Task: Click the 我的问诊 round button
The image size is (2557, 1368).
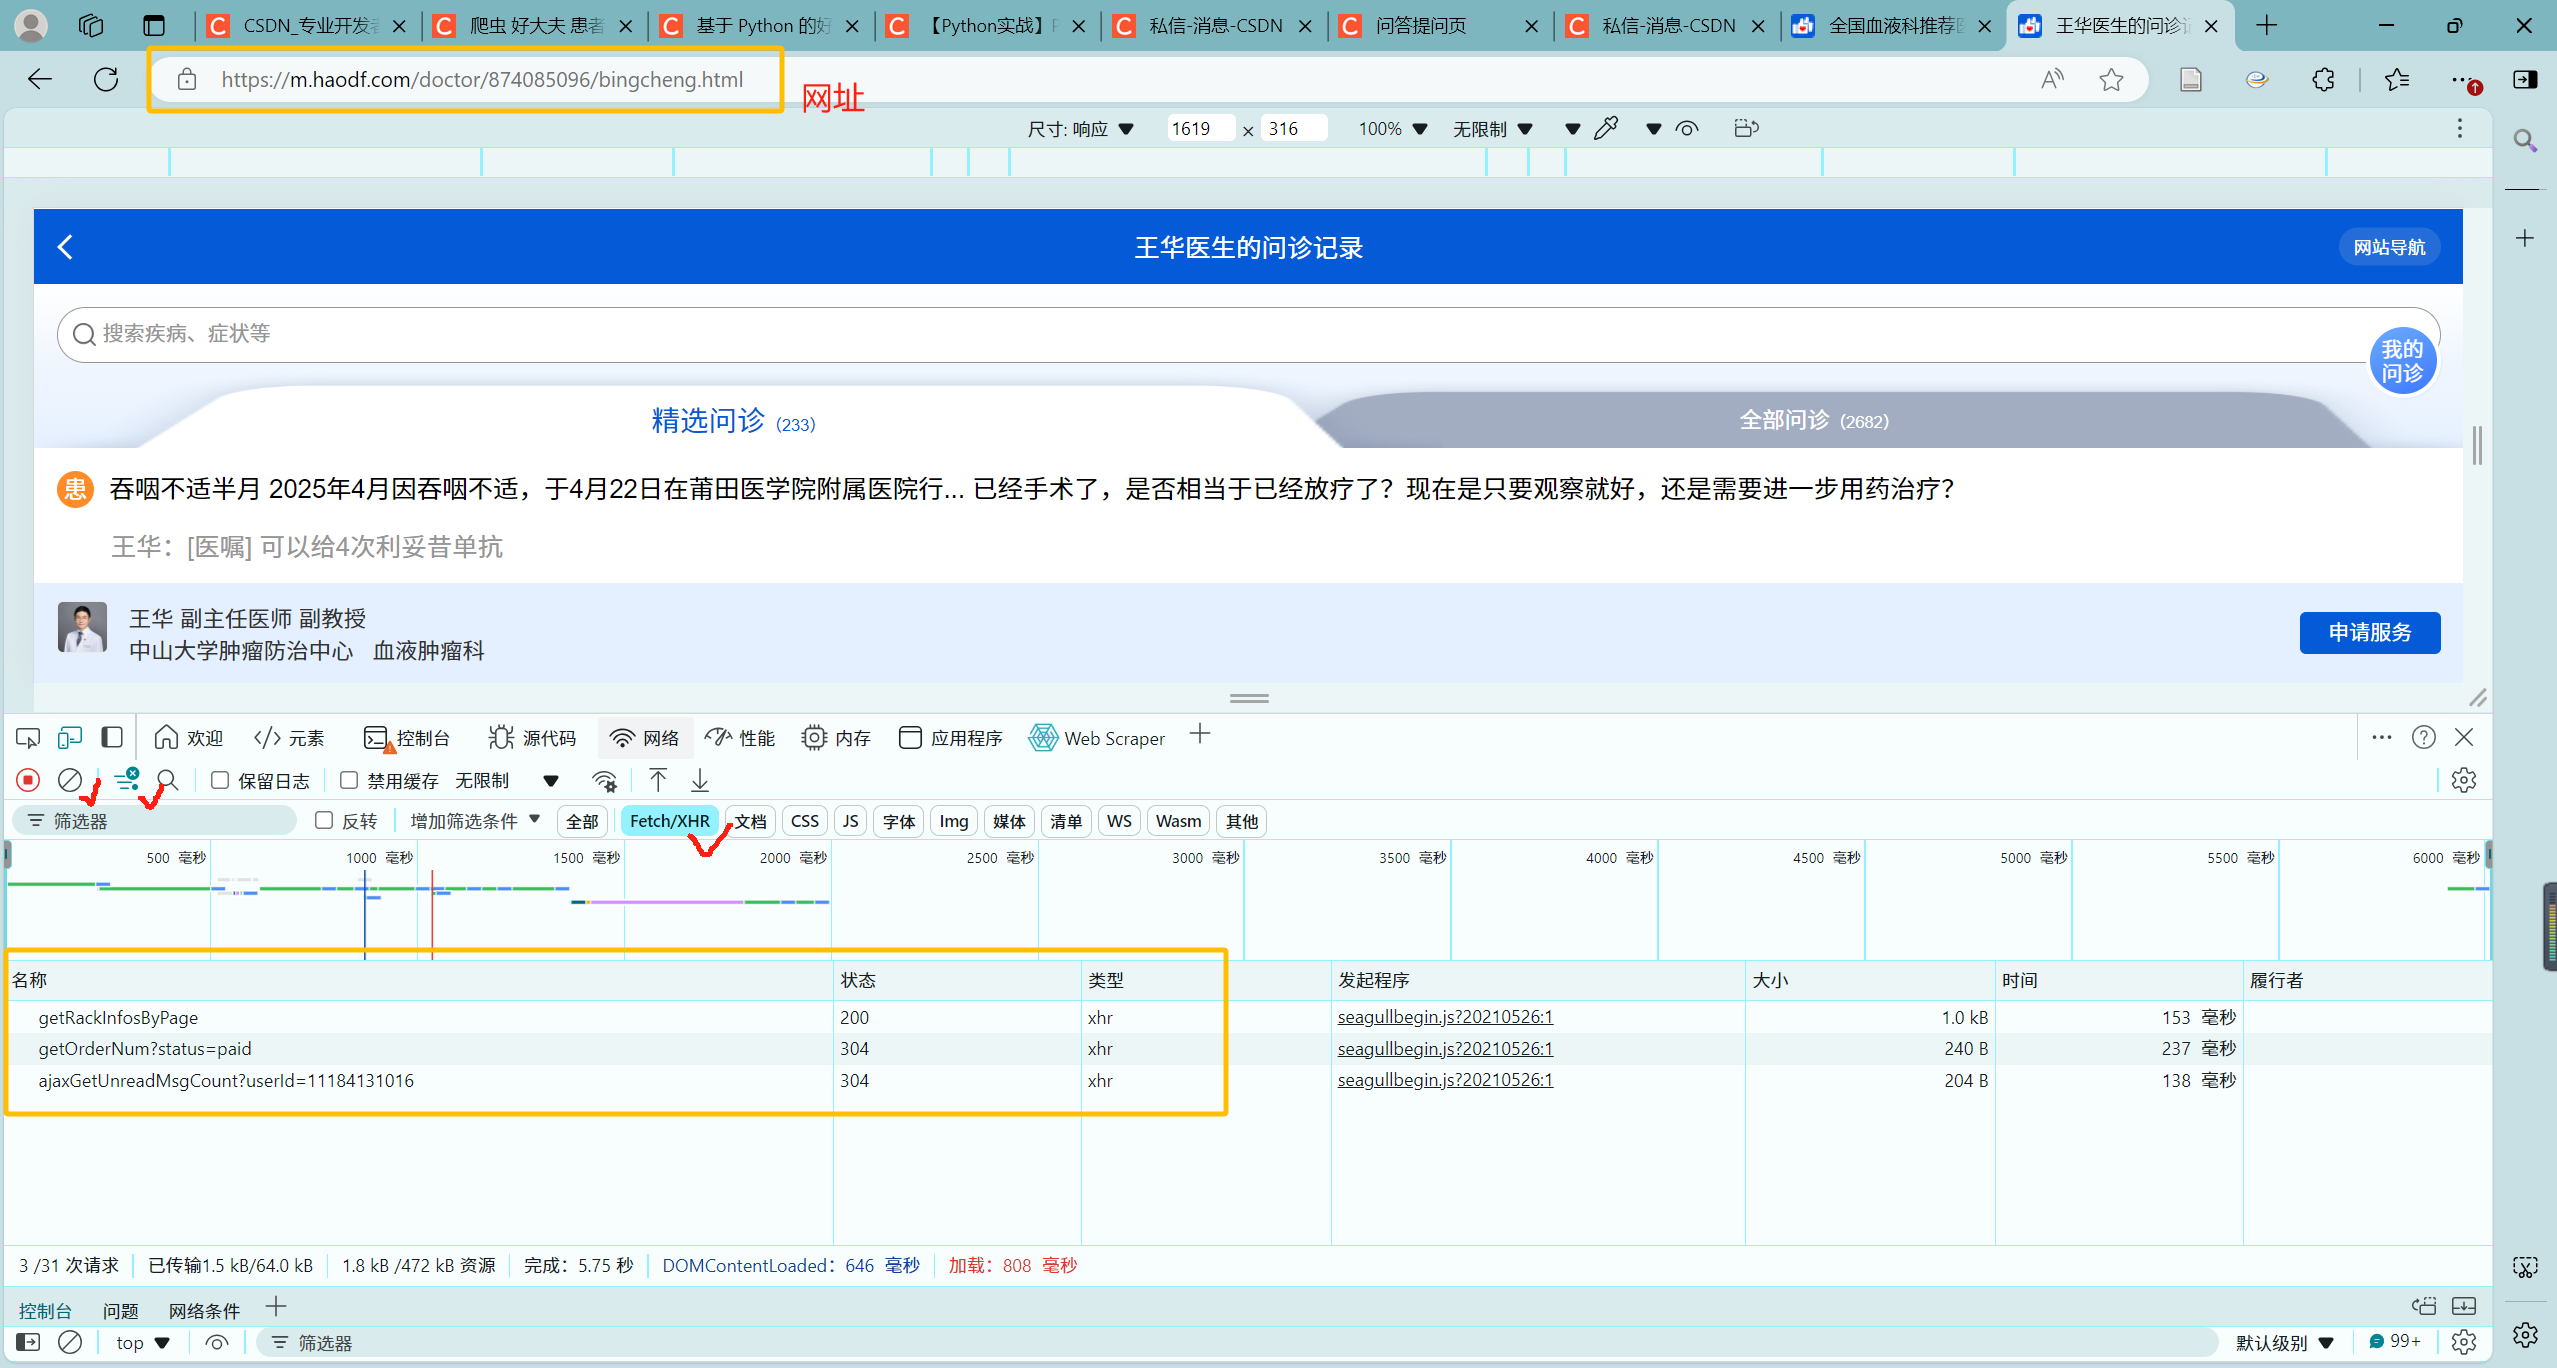Action: (x=2402, y=361)
